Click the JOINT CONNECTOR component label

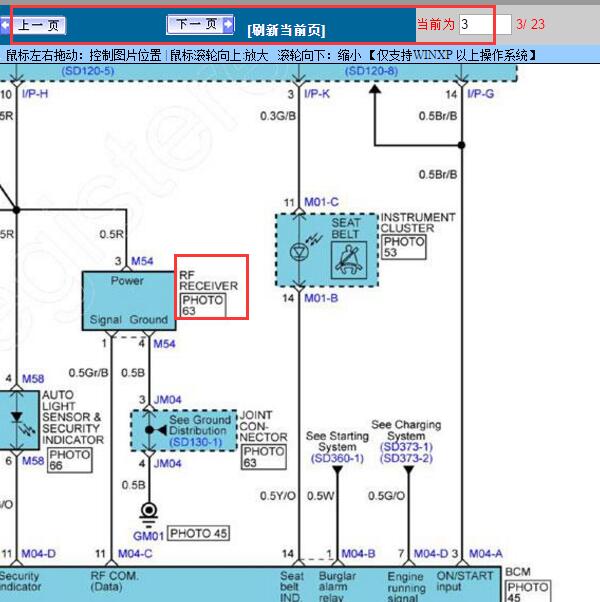pyautogui.click(x=263, y=426)
